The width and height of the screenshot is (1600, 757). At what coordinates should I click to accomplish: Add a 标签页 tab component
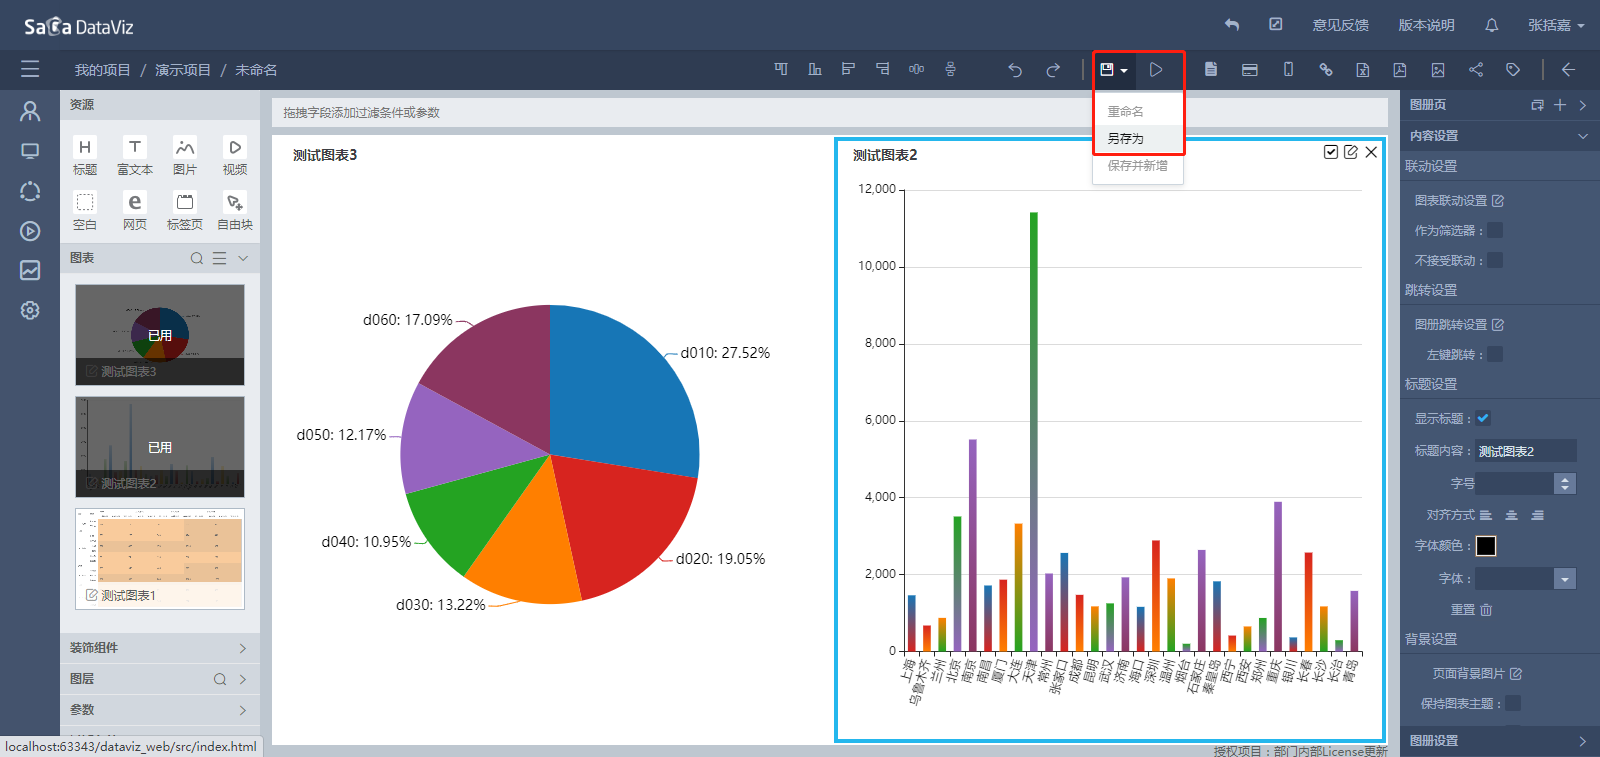coord(185,211)
